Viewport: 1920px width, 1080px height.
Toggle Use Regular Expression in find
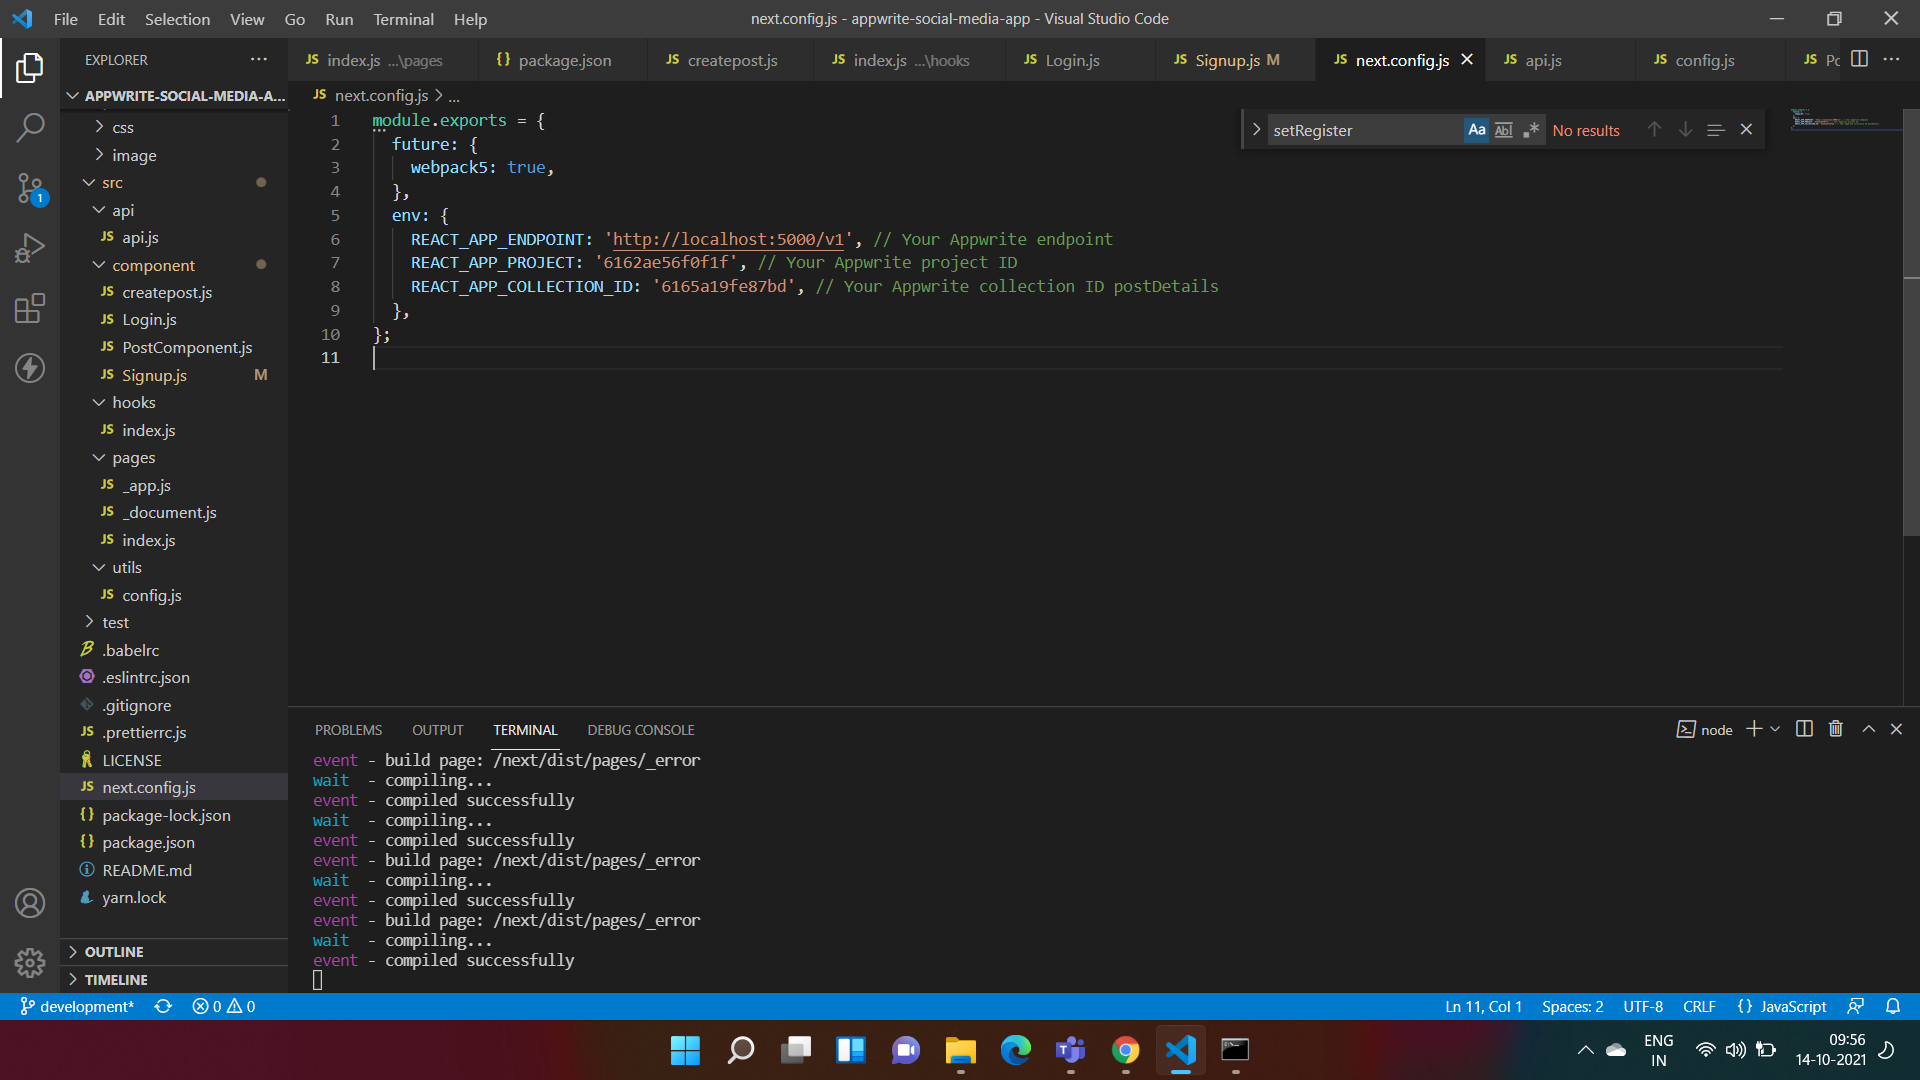[x=1531, y=130]
